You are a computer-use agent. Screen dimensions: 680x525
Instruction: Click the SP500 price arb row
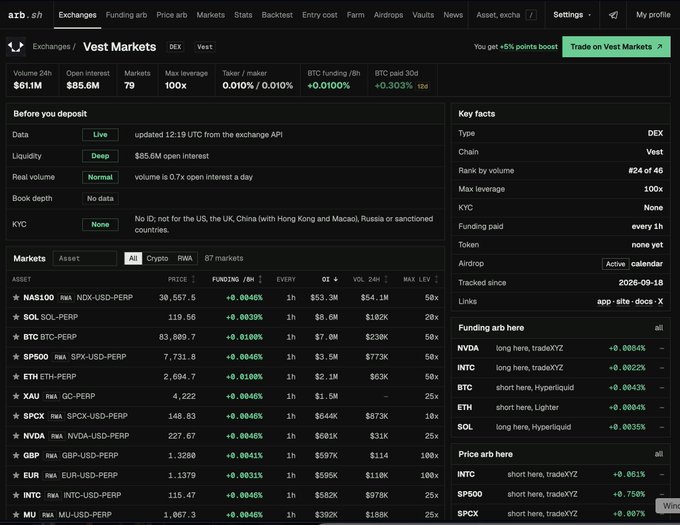(x=560, y=494)
